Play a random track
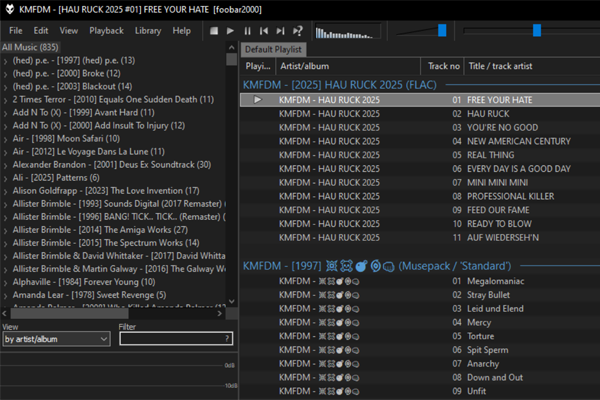Image resolution: width=600 pixels, height=400 pixels. (298, 31)
